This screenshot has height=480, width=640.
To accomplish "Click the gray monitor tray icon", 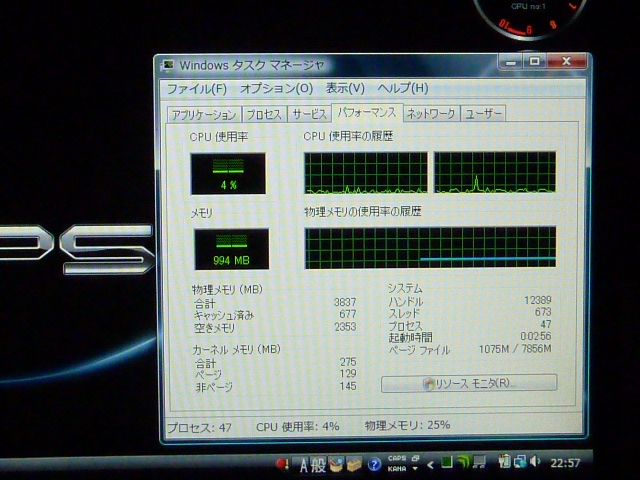I will pyautogui.click(x=479, y=462).
